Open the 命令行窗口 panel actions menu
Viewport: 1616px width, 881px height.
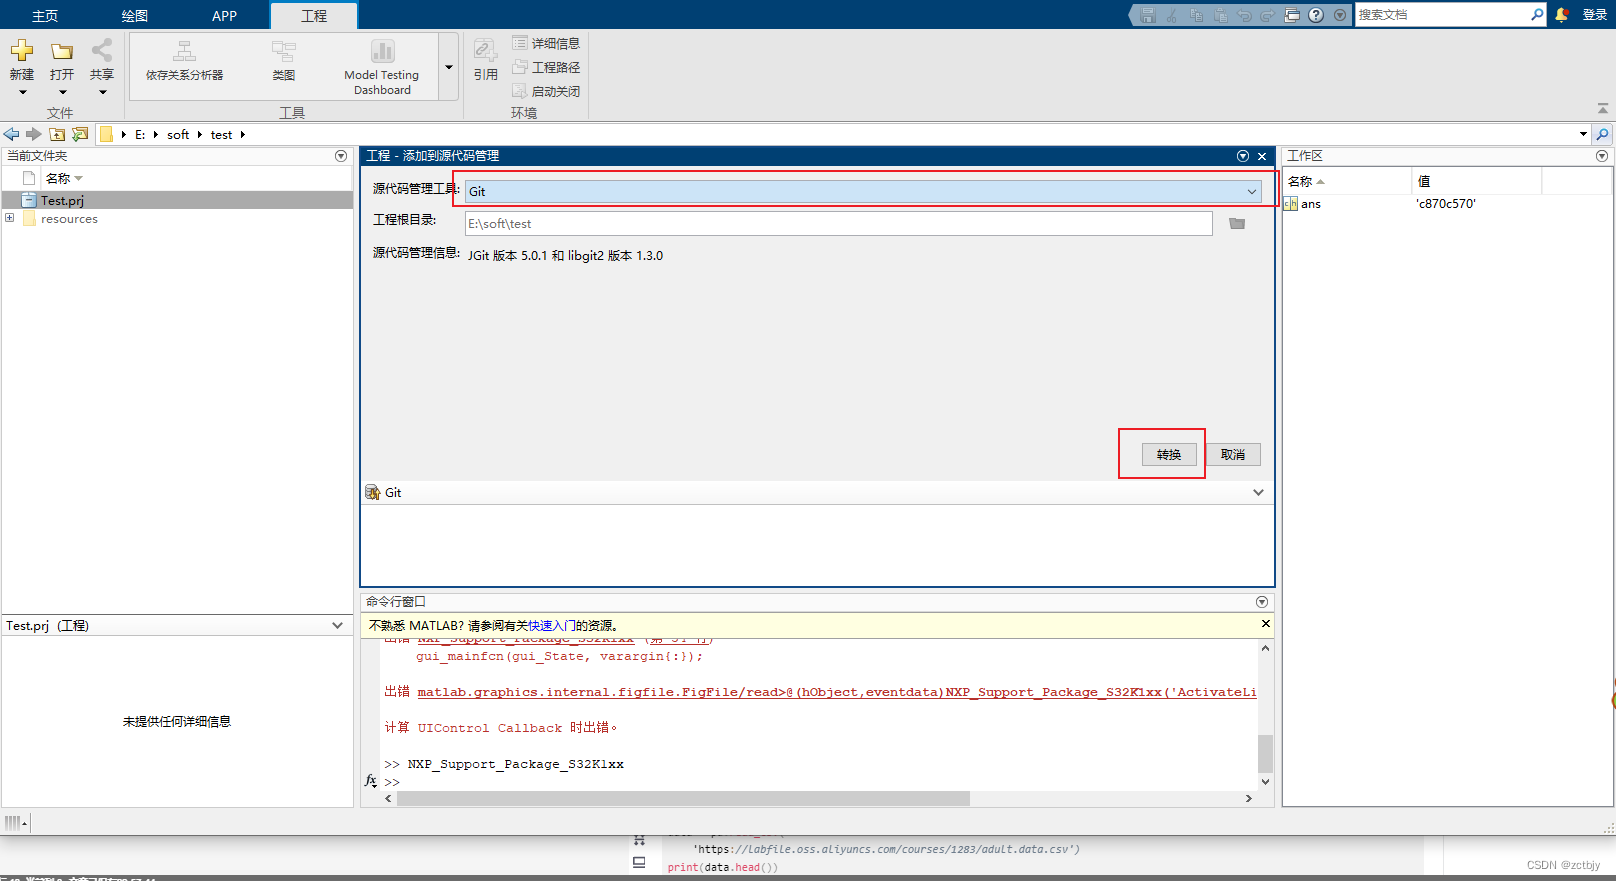coord(1262,602)
